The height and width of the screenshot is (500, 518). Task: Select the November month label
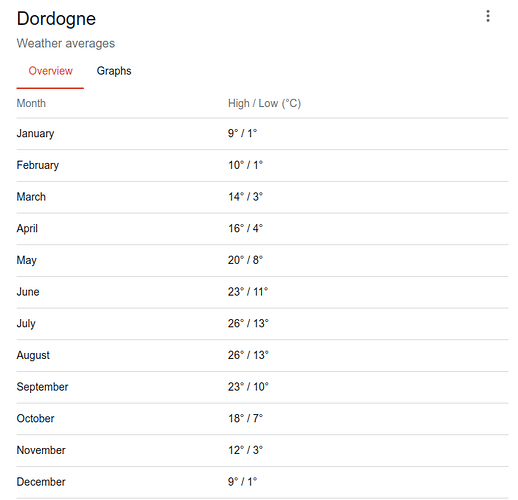(x=41, y=450)
